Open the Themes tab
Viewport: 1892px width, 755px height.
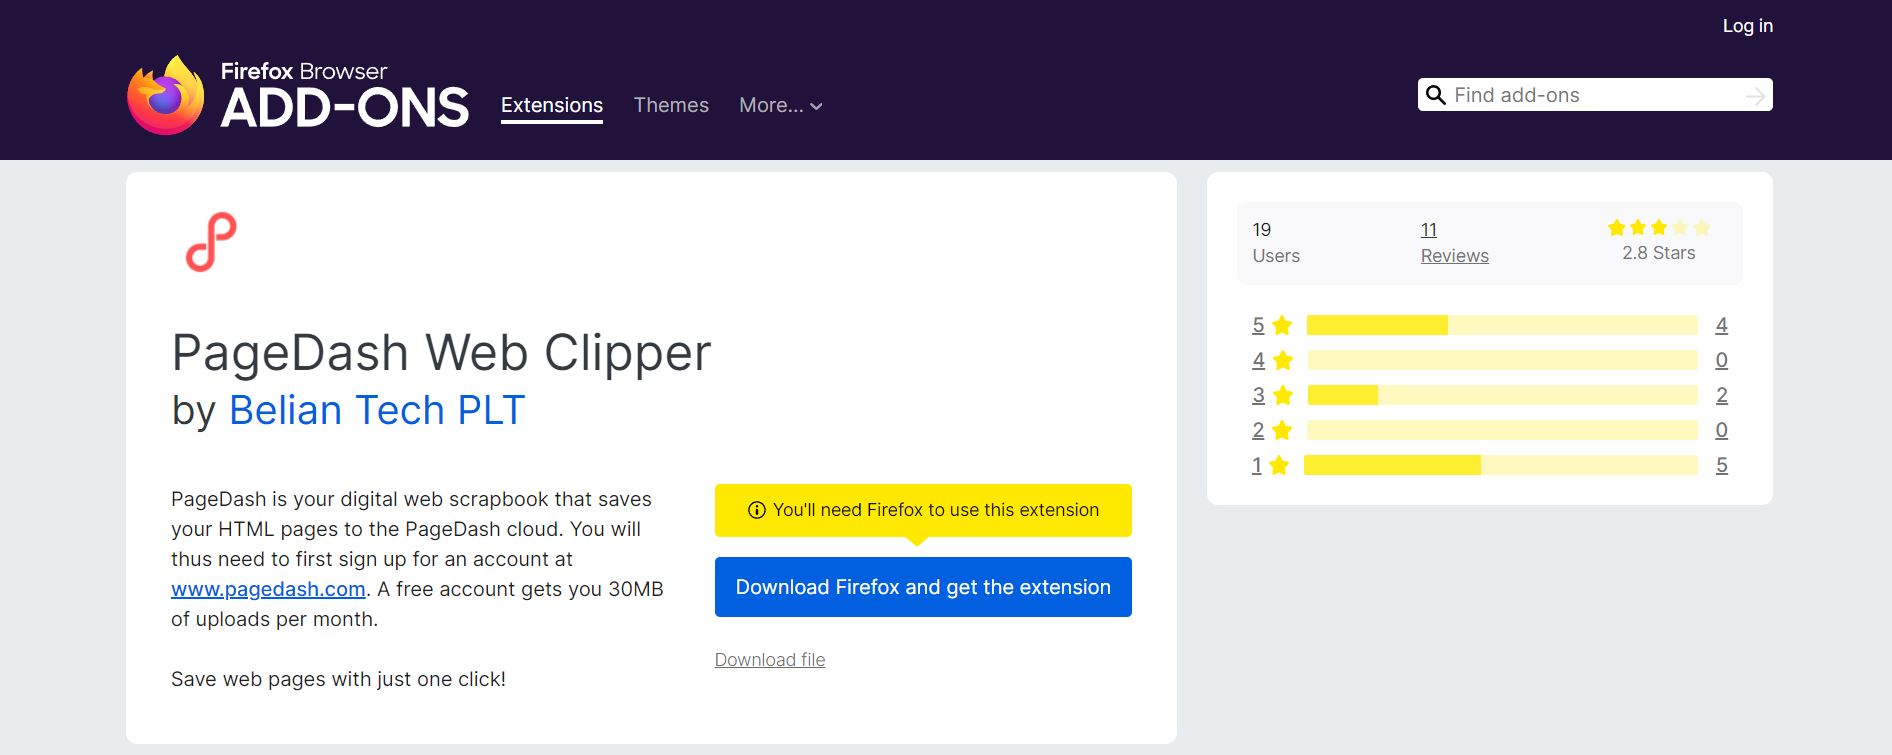[671, 105]
